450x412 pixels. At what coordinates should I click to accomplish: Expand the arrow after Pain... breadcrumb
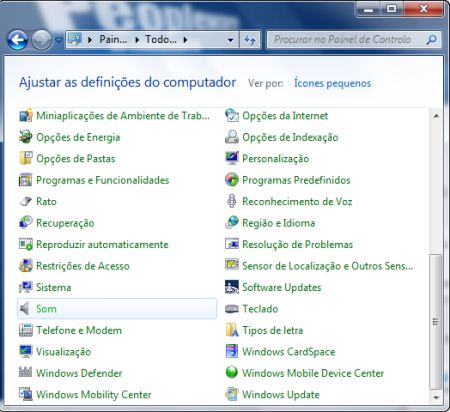click(x=137, y=40)
